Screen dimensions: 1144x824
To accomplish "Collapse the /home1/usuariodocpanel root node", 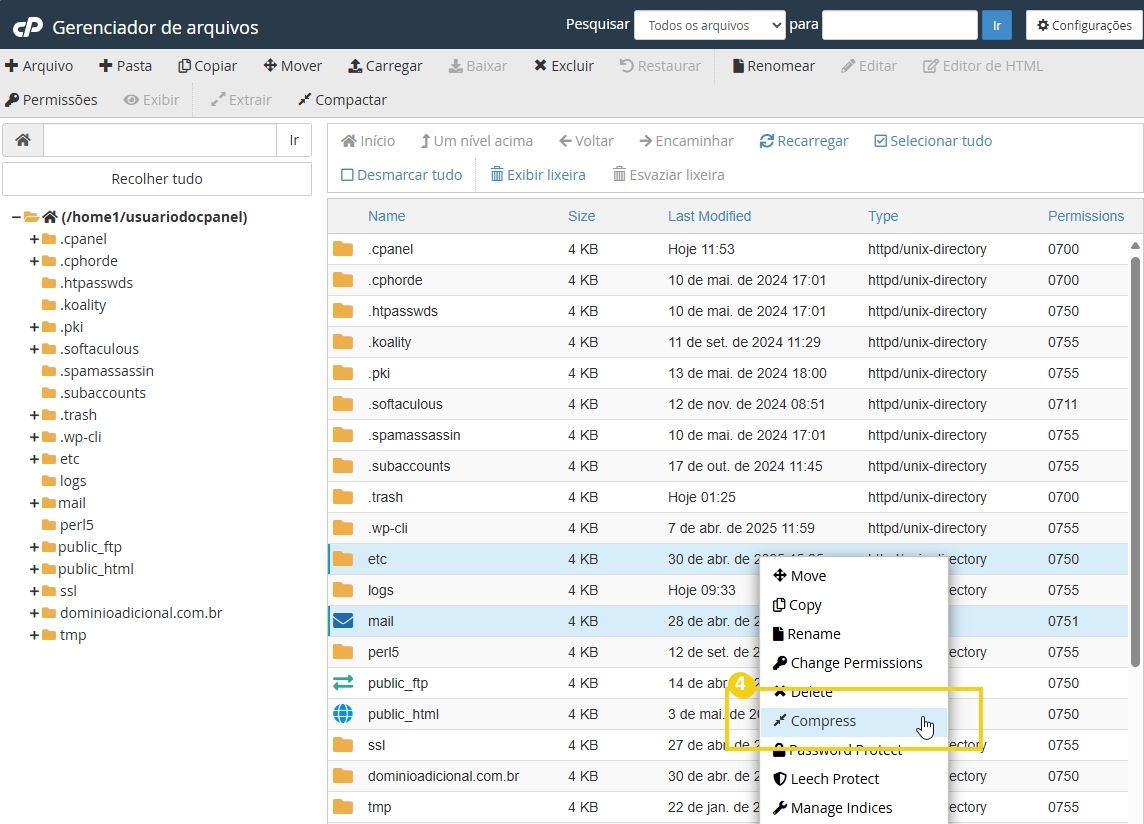I will [x=16, y=217].
